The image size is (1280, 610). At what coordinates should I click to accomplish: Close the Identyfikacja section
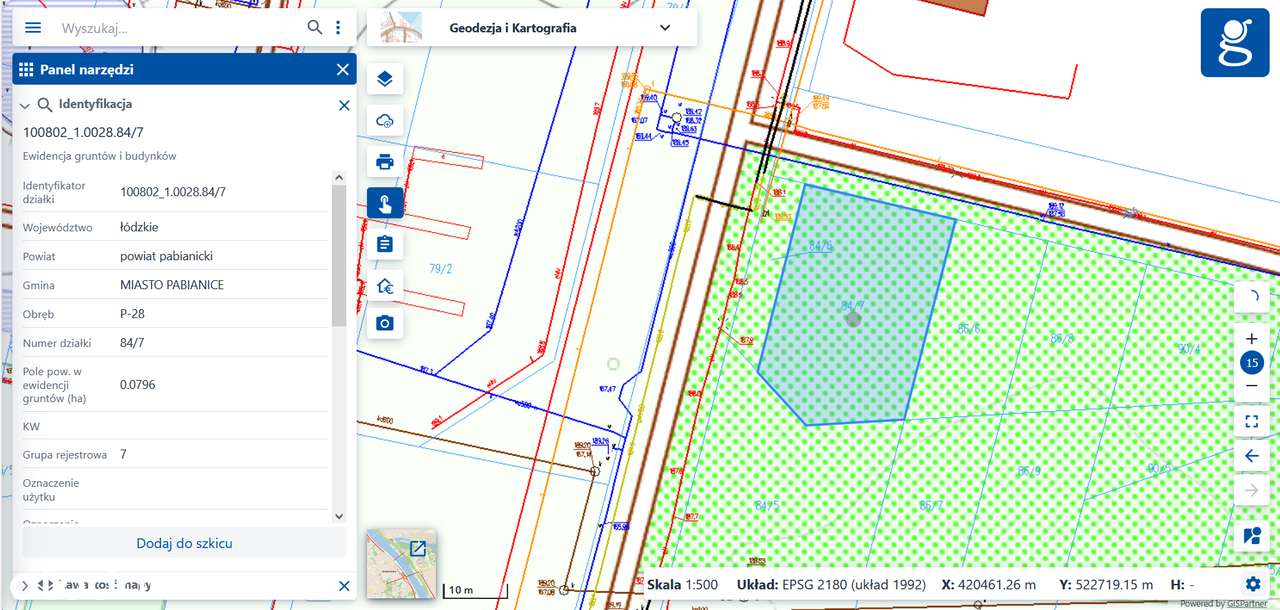[344, 104]
